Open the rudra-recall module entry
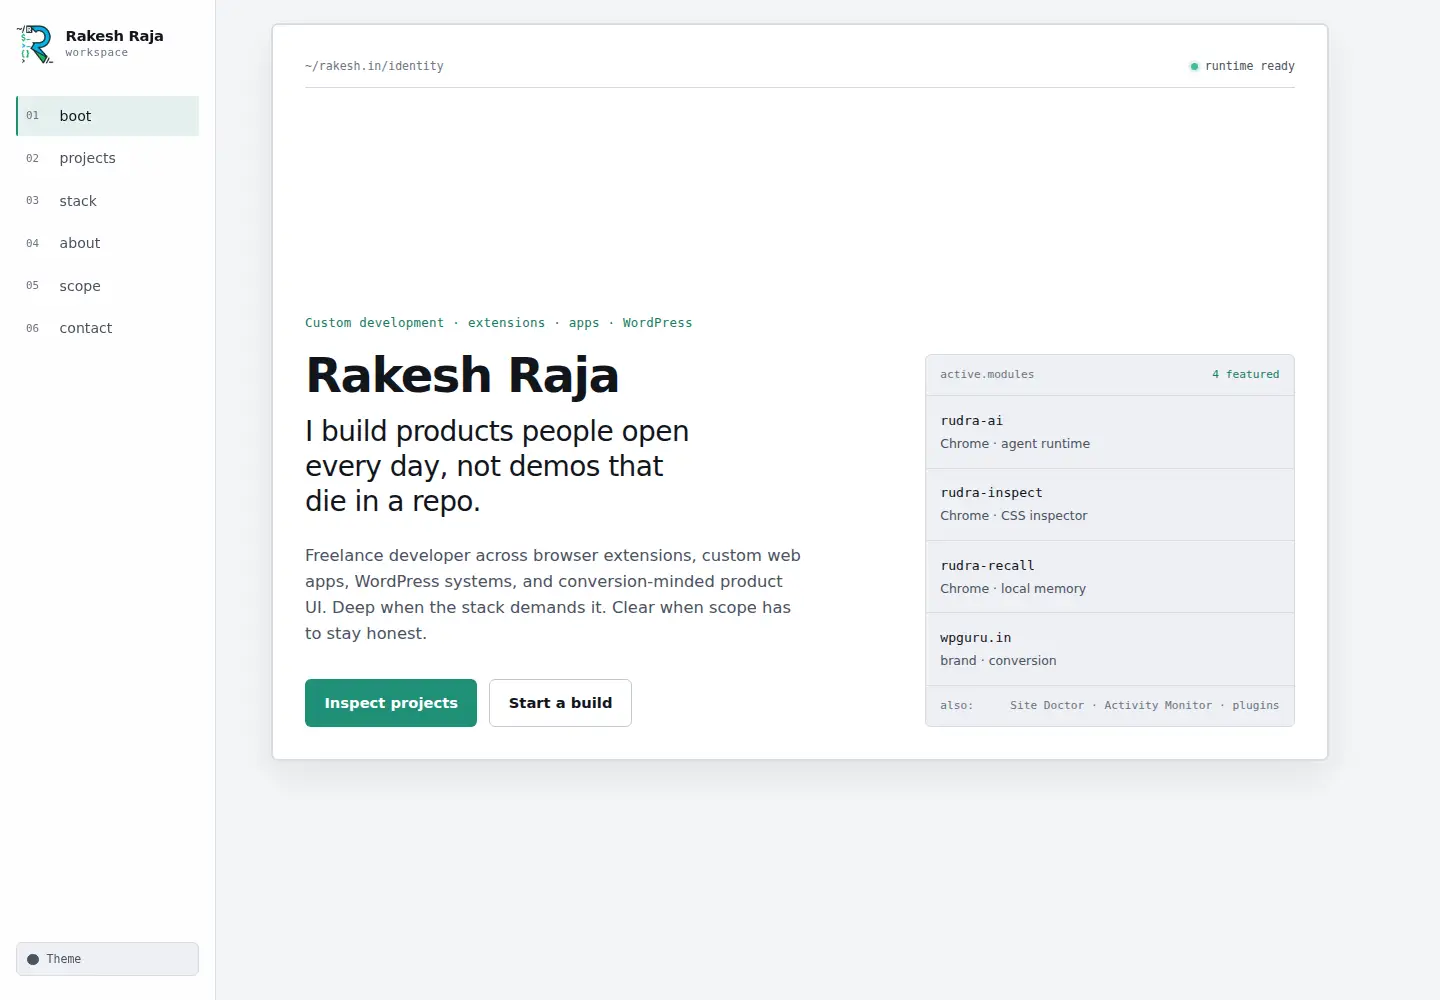 point(1110,577)
